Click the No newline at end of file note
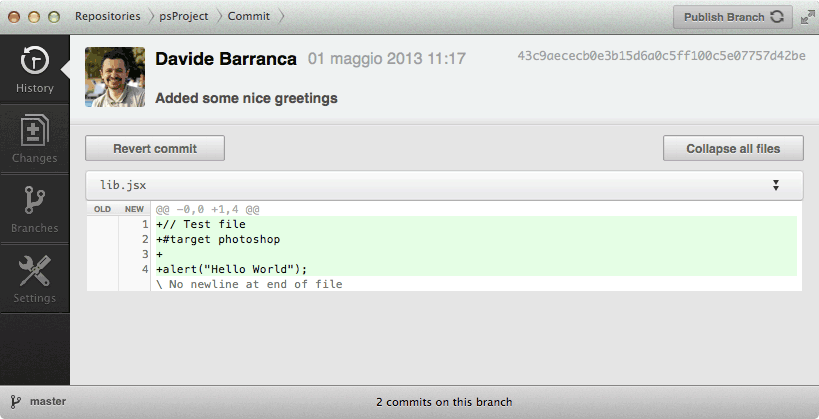The width and height of the screenshot is (819, 419). (x=249, y=284)
